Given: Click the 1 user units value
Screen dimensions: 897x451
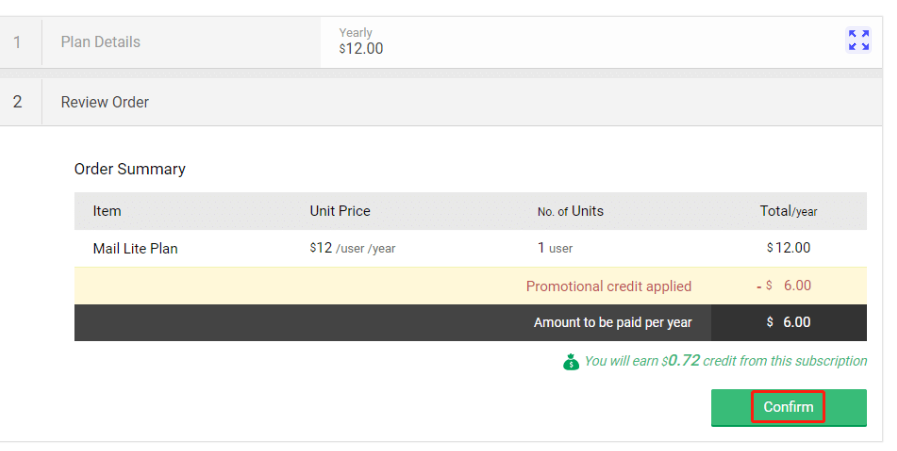Looking at the screenshot, I should click(555, 248).
